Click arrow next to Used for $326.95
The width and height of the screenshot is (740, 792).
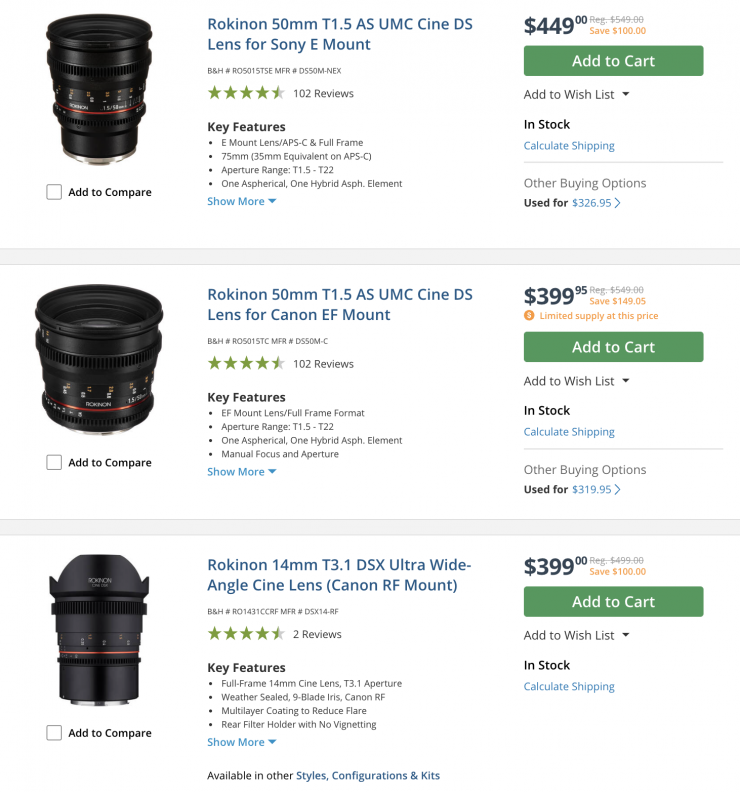618,203
